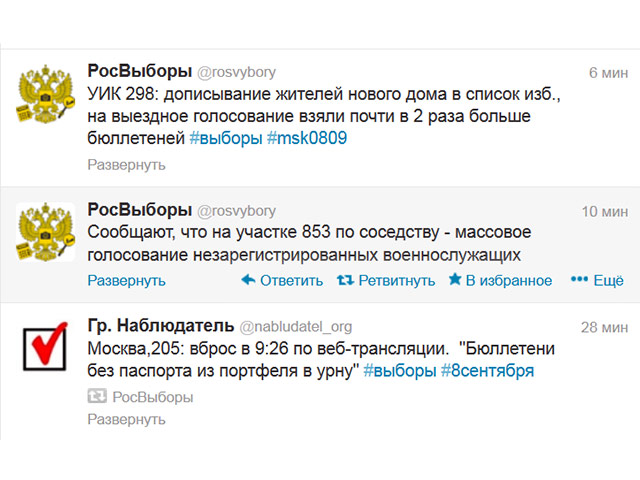Open the #msk0809 hashtag
The height and width of the screenshot is (480, 640).
tap(307, 139)
